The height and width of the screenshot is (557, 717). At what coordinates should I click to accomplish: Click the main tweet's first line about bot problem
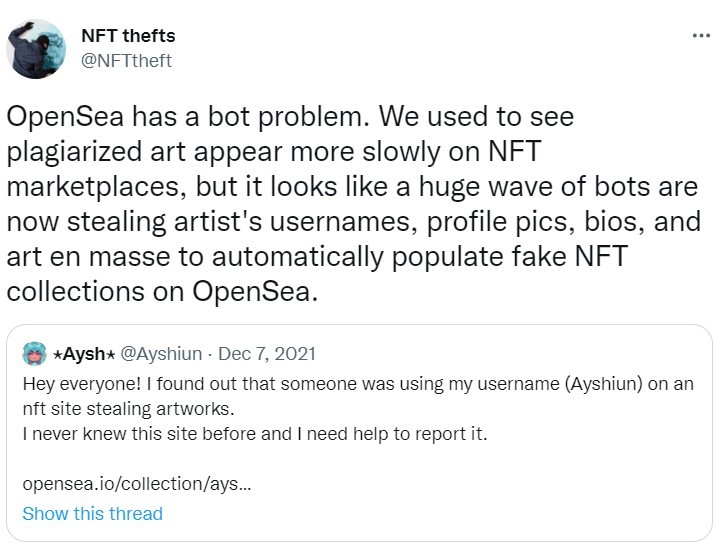[x=290, y=117]
